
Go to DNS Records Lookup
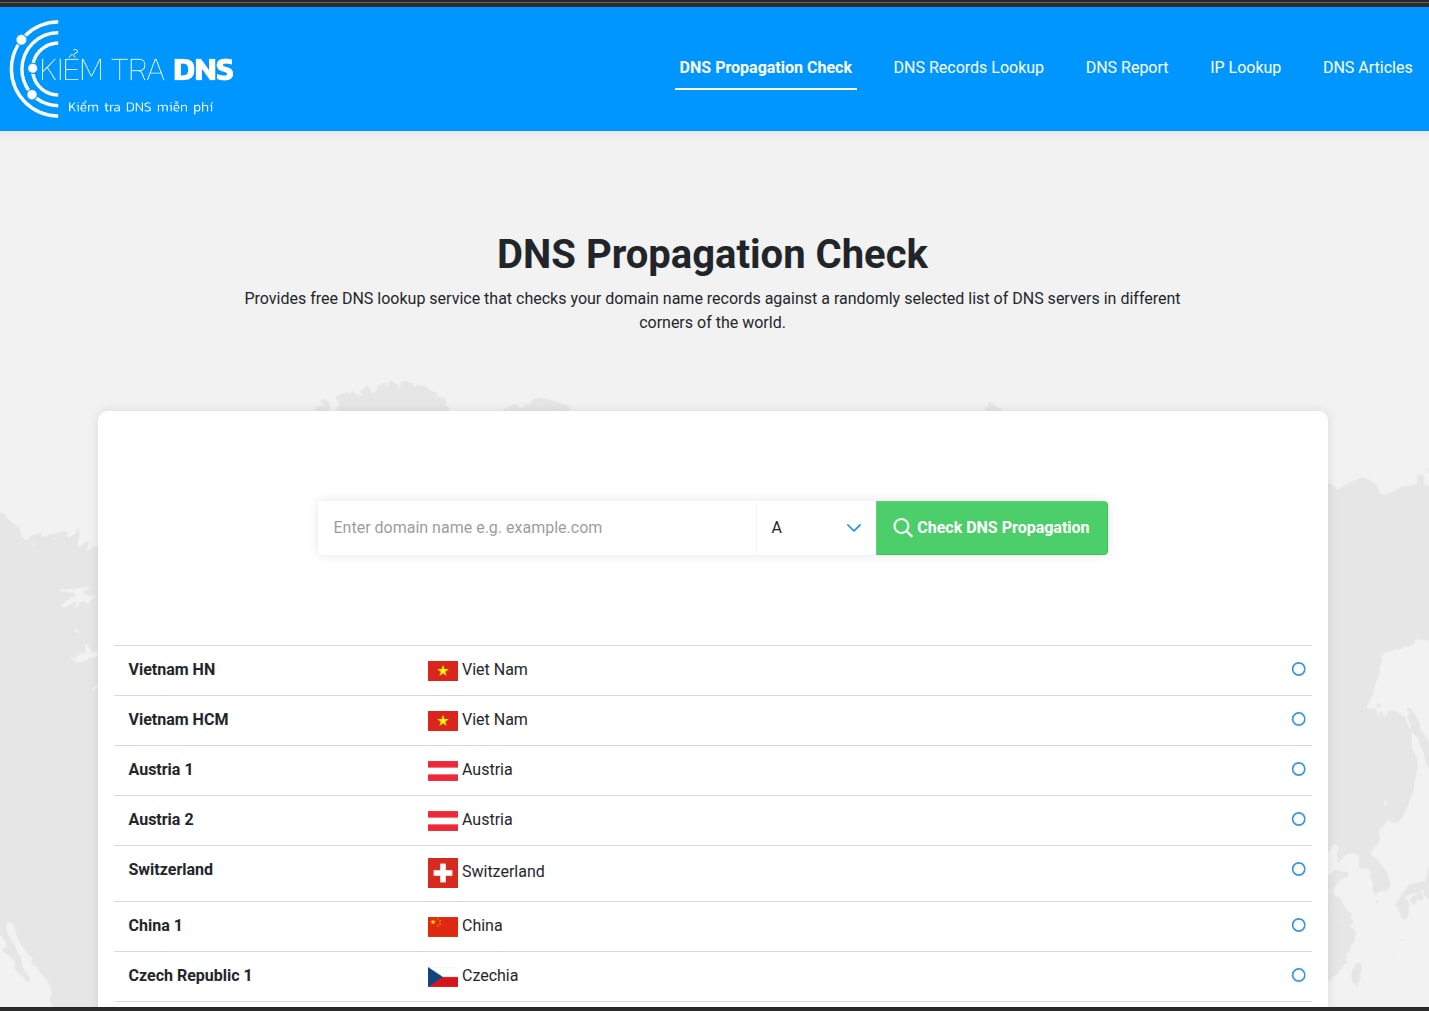968,68
